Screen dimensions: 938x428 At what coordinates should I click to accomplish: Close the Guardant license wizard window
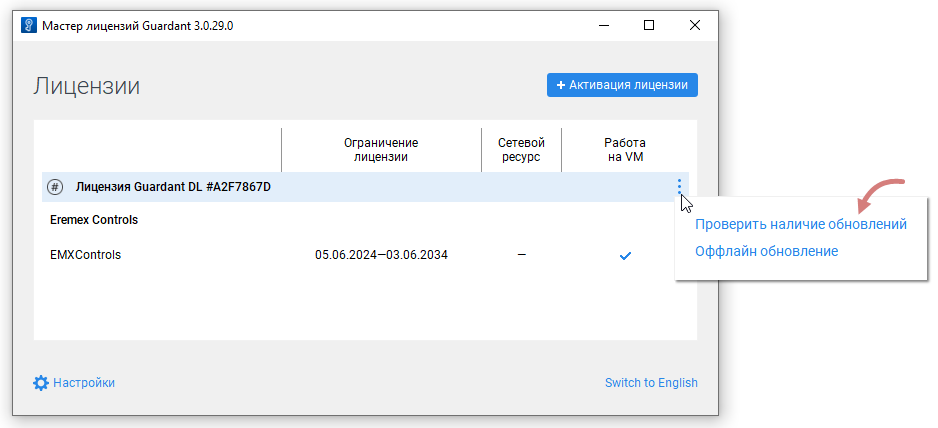tap(695, 25)
